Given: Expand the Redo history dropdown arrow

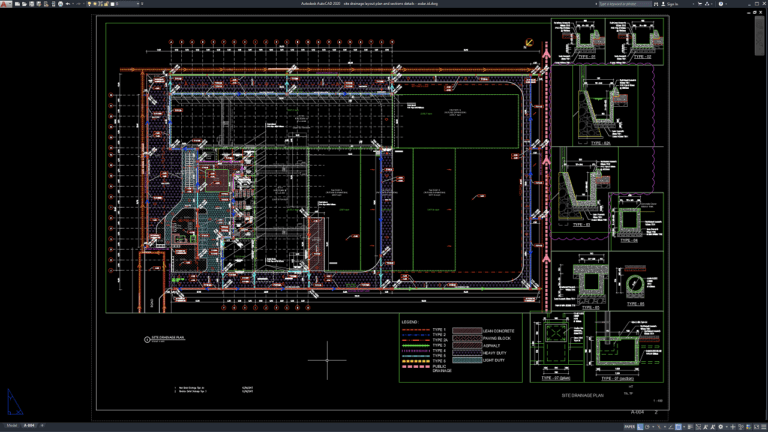Looking at the screenshot, I should 84,4.
